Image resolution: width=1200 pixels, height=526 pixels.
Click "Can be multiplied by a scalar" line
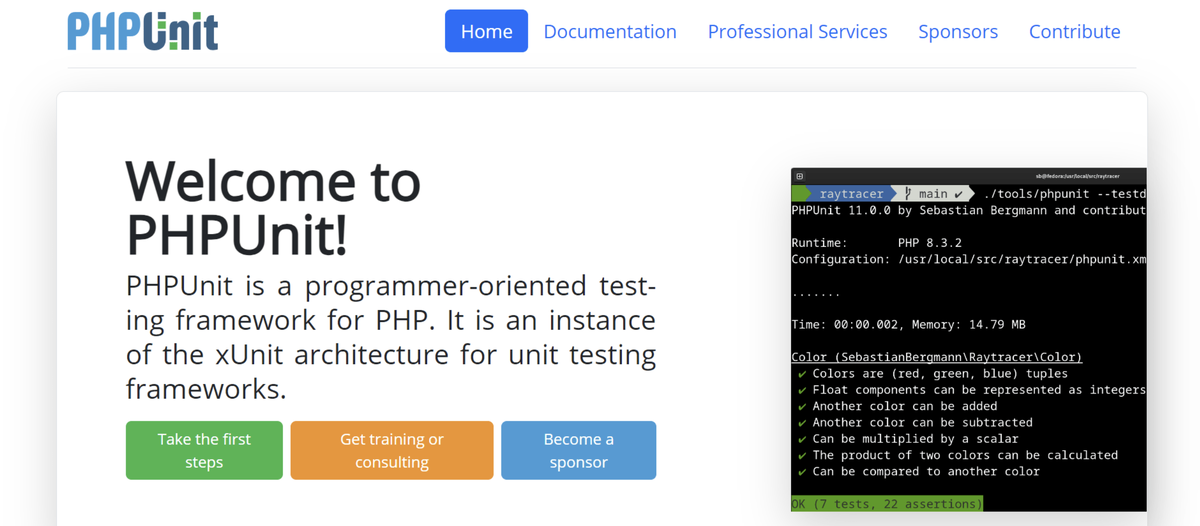pos(908,438)
